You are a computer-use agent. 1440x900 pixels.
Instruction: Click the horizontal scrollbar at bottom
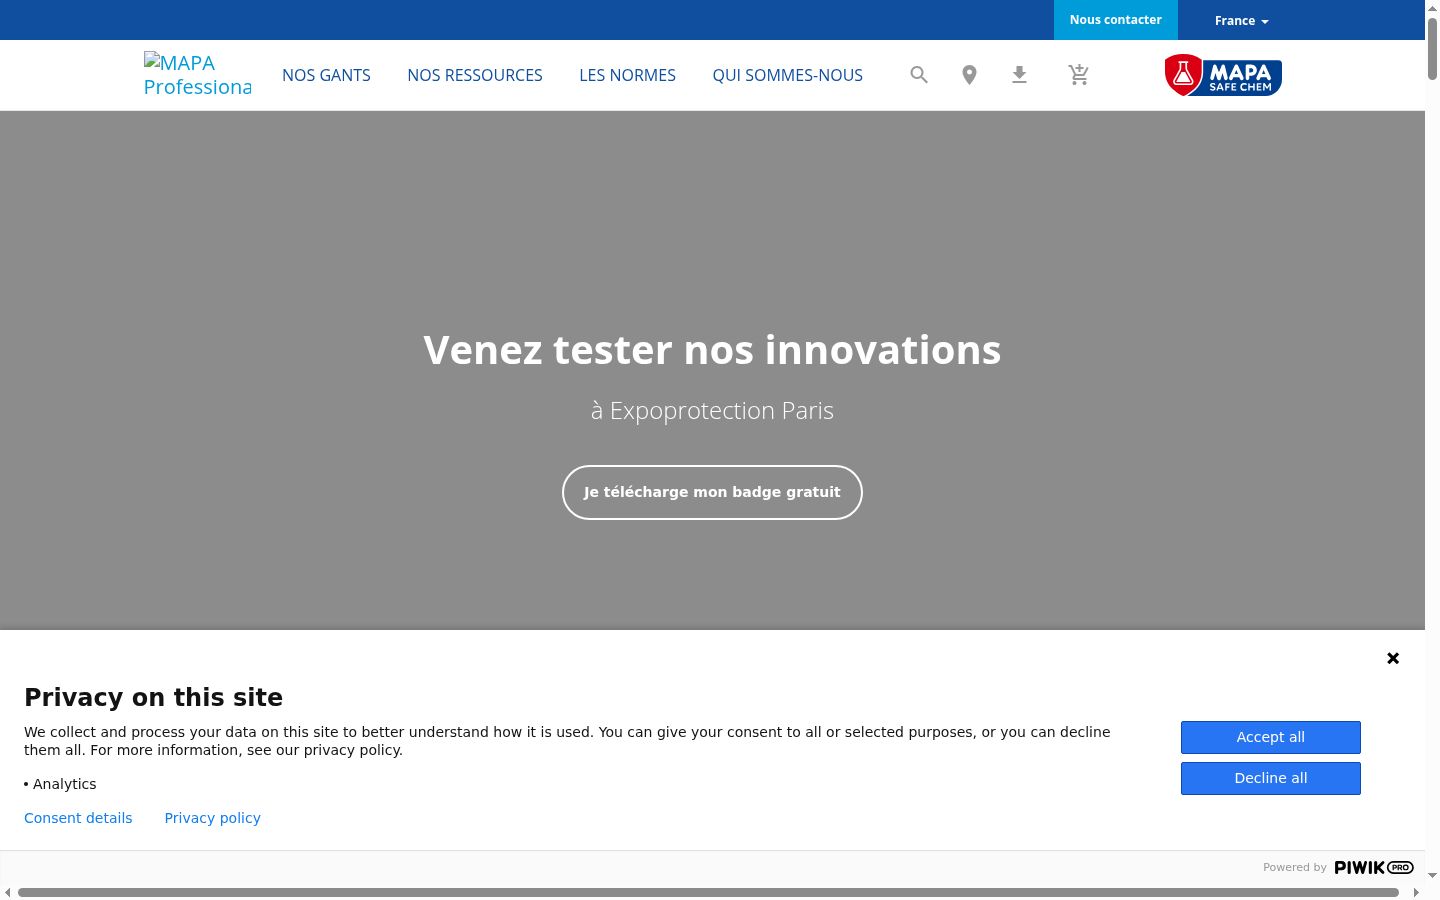coord(708,892)
